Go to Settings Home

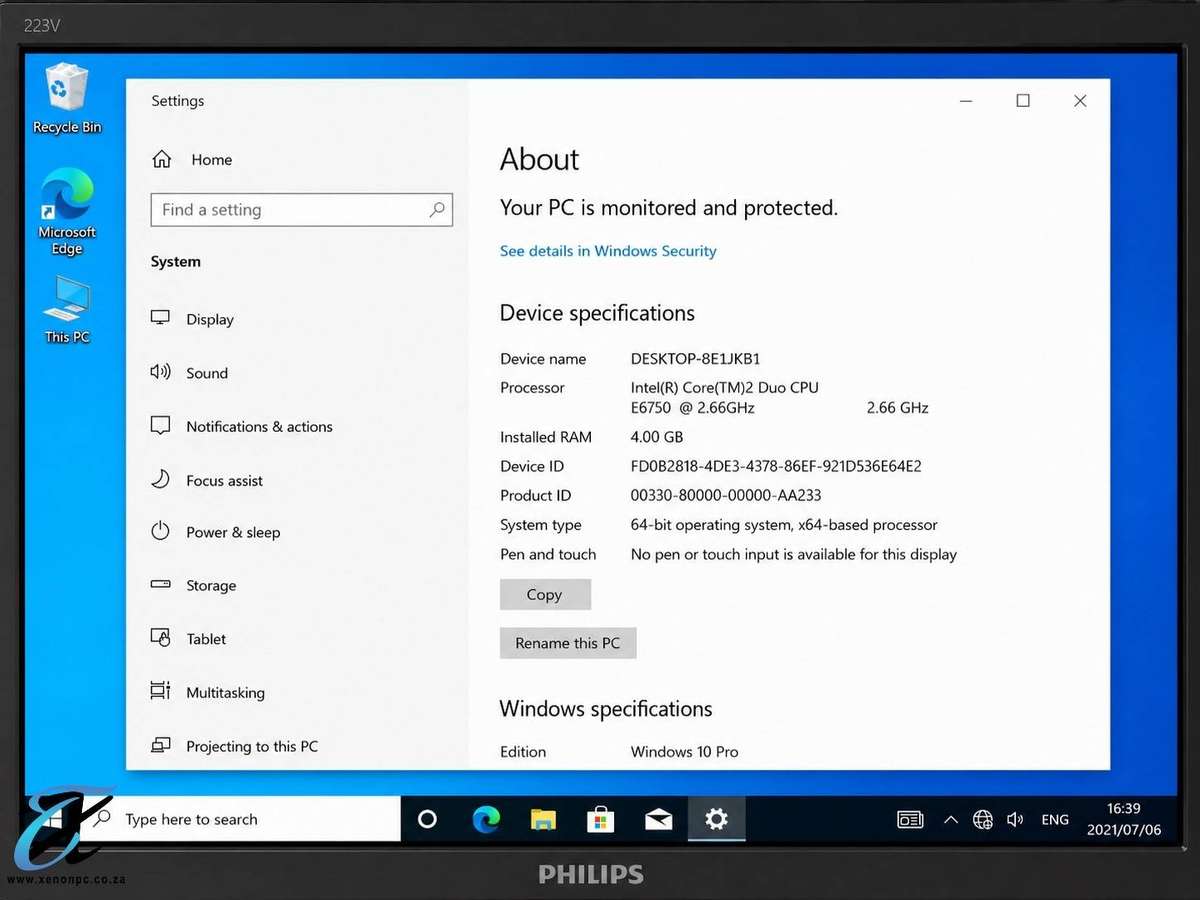(192, 160)
